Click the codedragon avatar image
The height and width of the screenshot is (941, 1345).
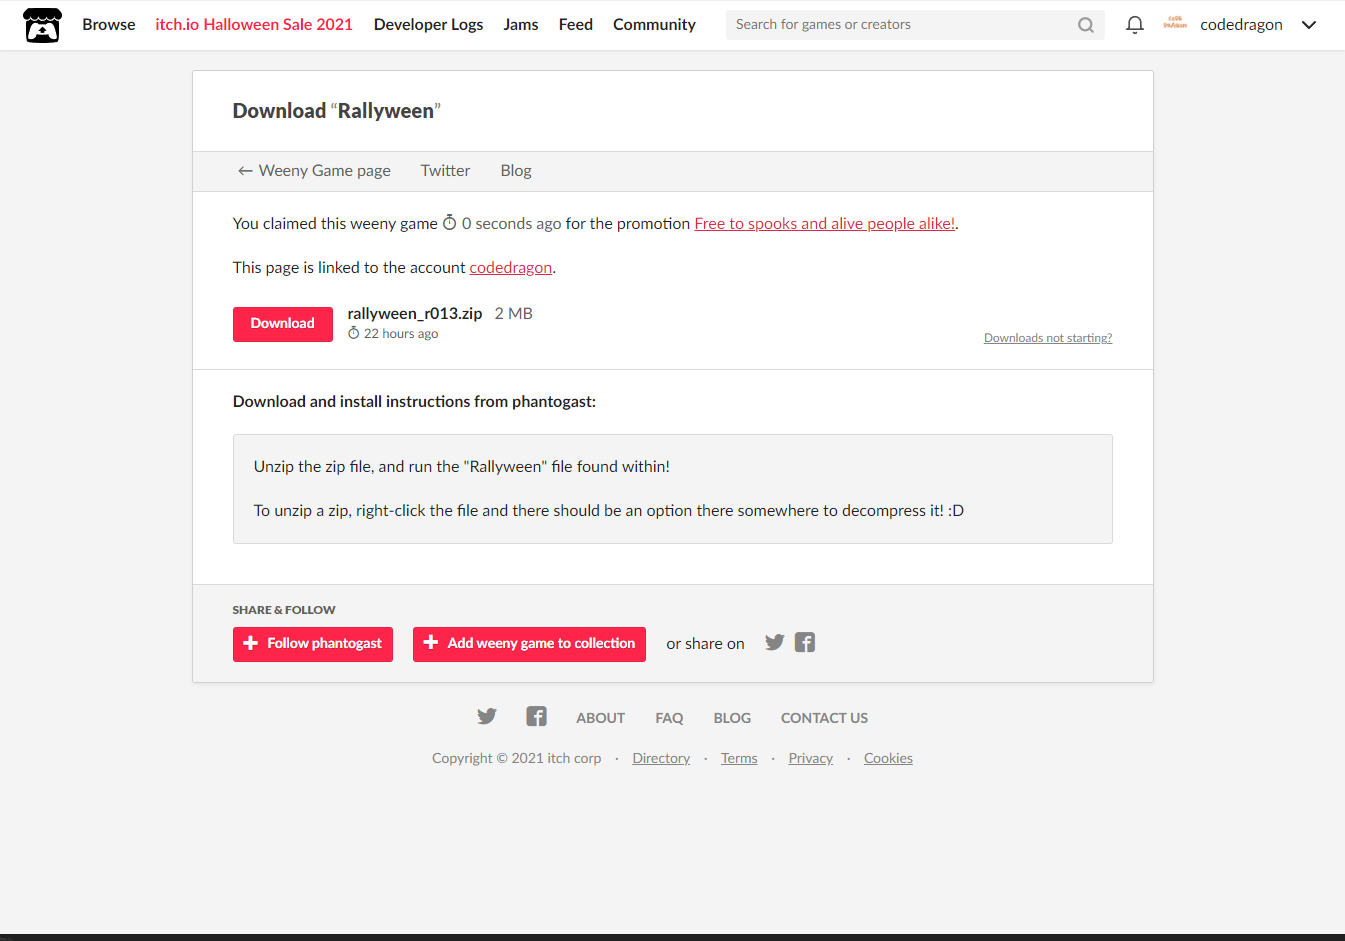point(1175,23)
